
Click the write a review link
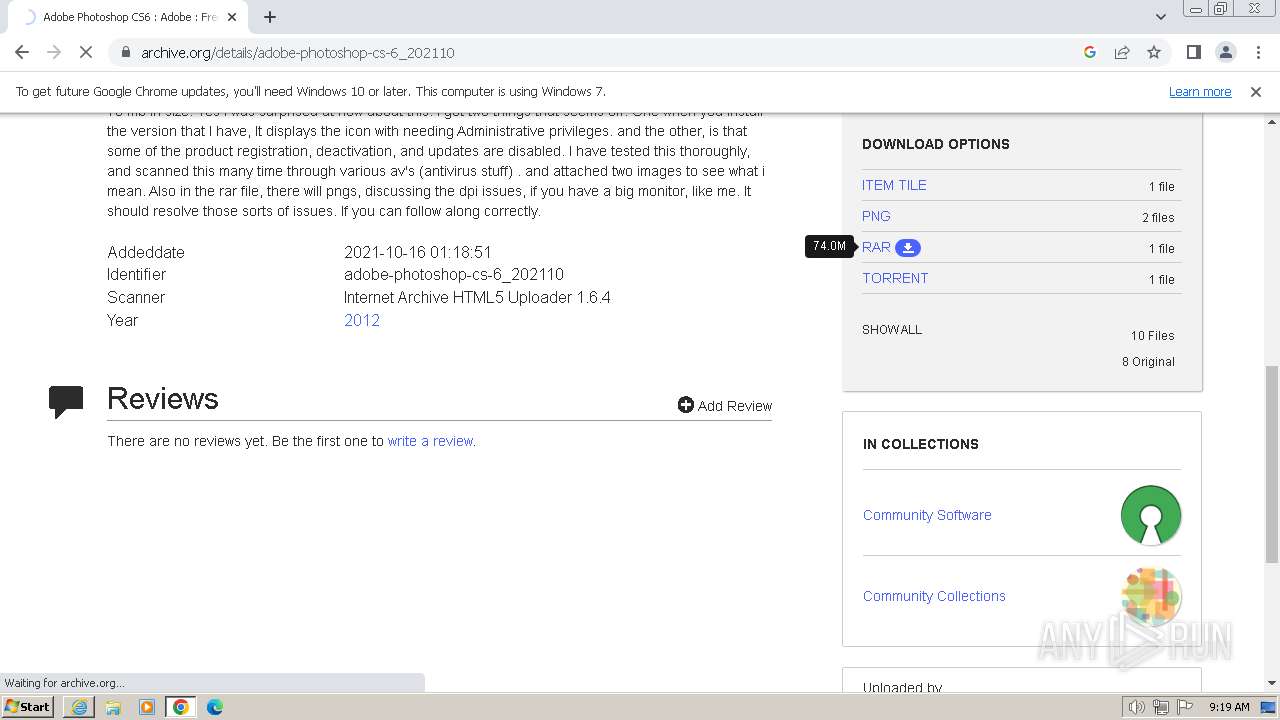tap(430, 441)
